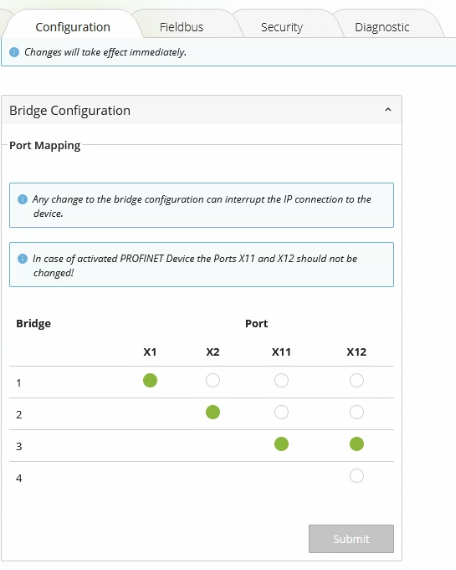This screenshot has width=456, height=570.
Task: Select Bridge 3 for port X12
Action: pyautogui.click(x=357, y=444)
